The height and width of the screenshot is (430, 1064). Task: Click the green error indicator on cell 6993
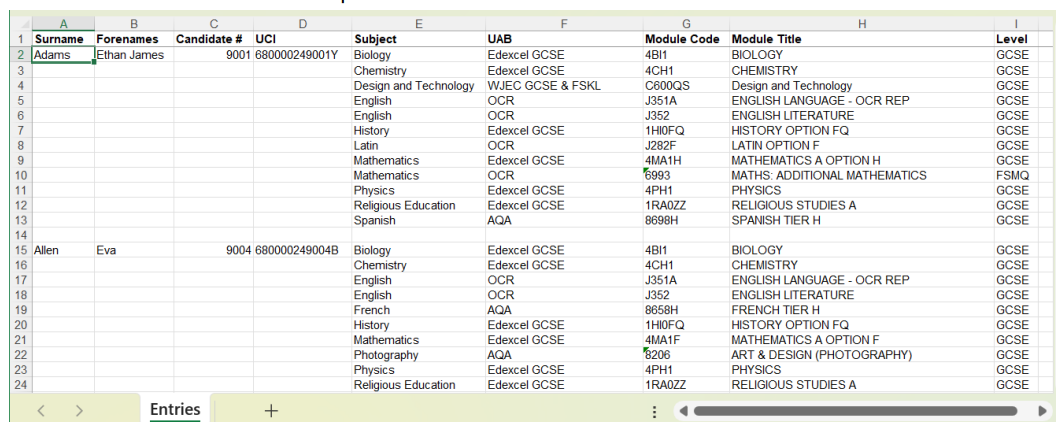pos(648,171)
